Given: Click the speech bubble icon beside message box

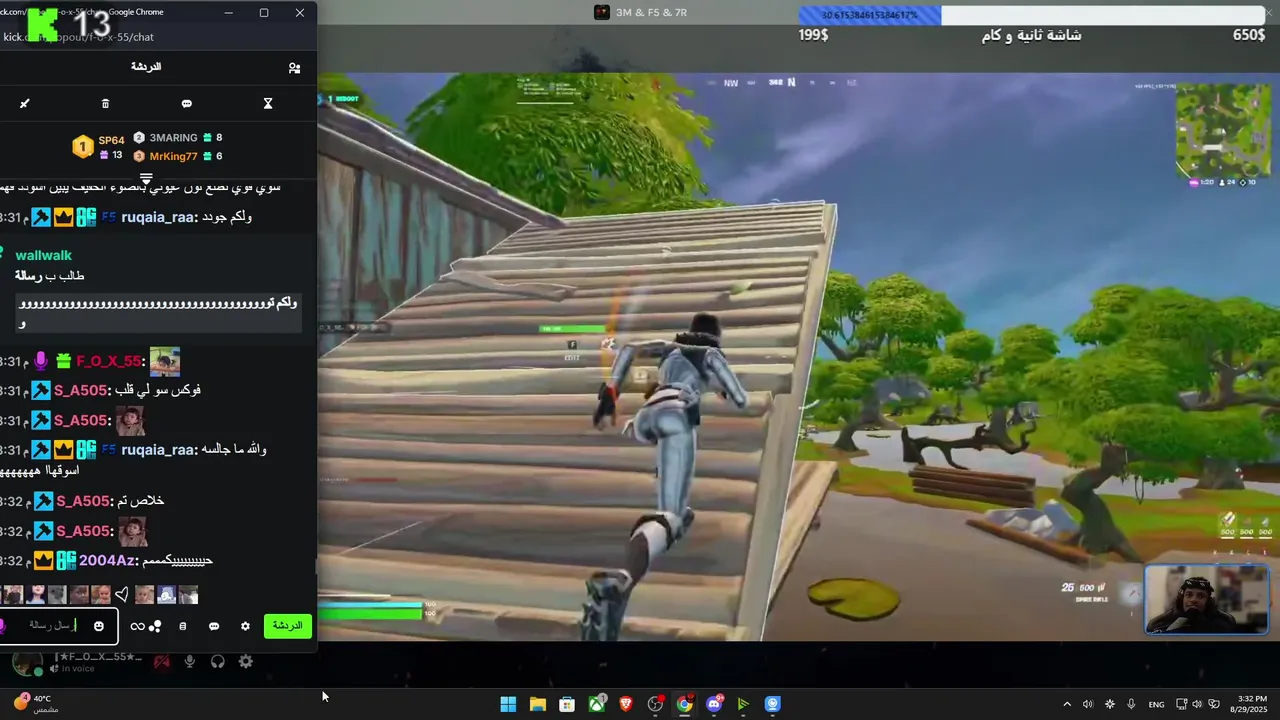Looking at the screenshot, I should pos(214,627).
